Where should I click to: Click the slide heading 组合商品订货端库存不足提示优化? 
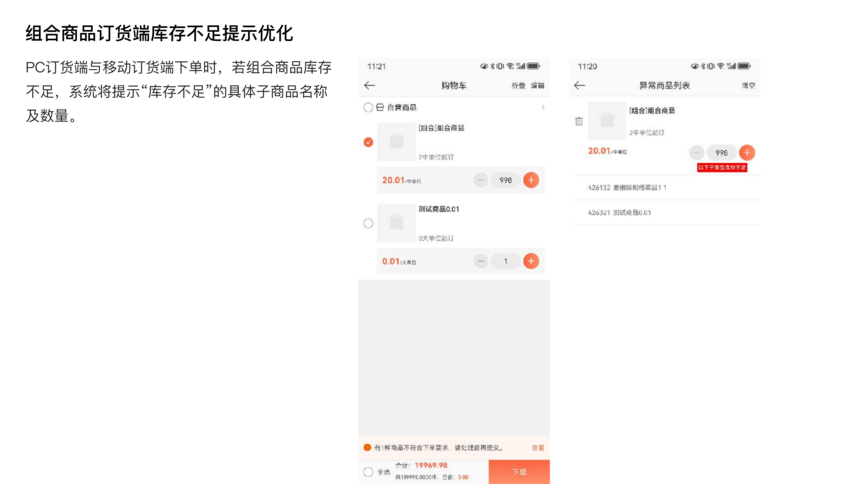159,33
